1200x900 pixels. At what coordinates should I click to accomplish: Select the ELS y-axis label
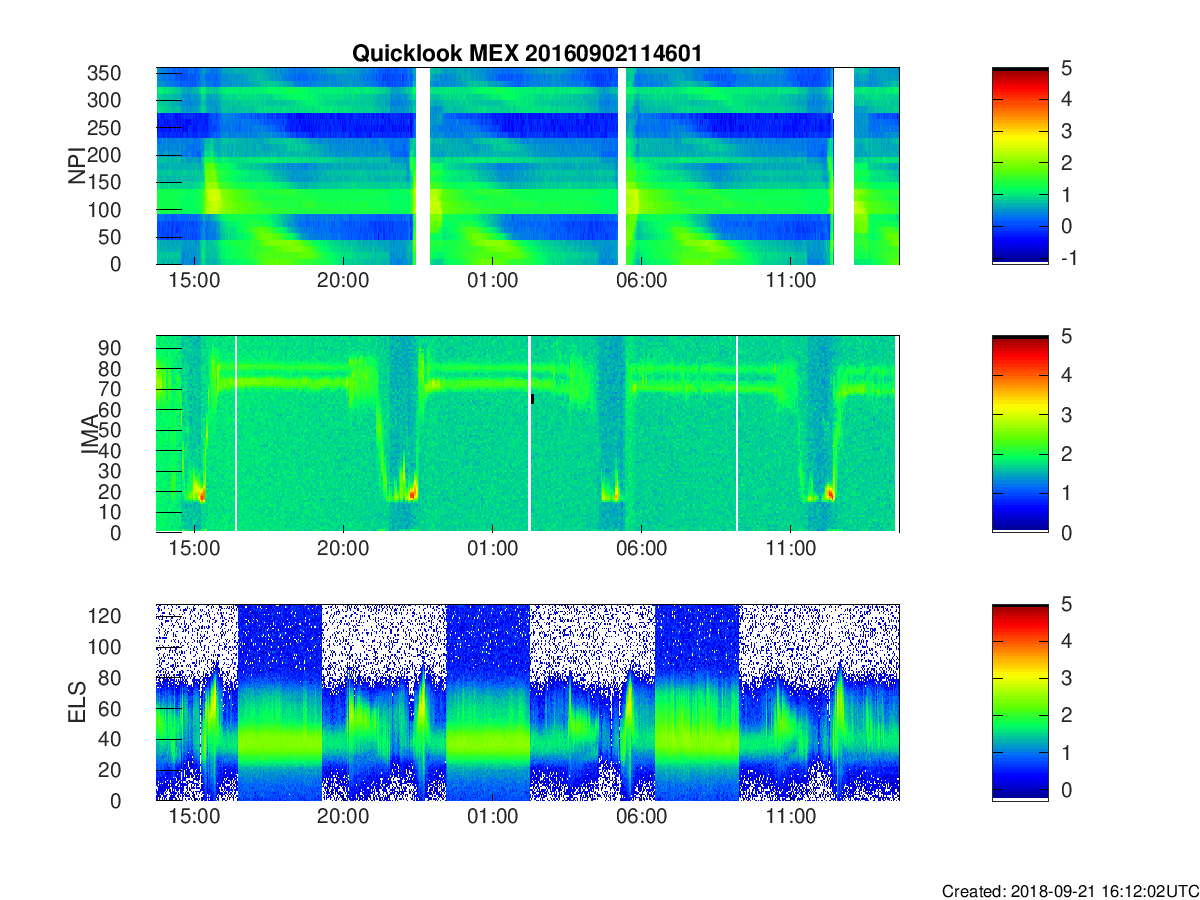coord(77,702)
